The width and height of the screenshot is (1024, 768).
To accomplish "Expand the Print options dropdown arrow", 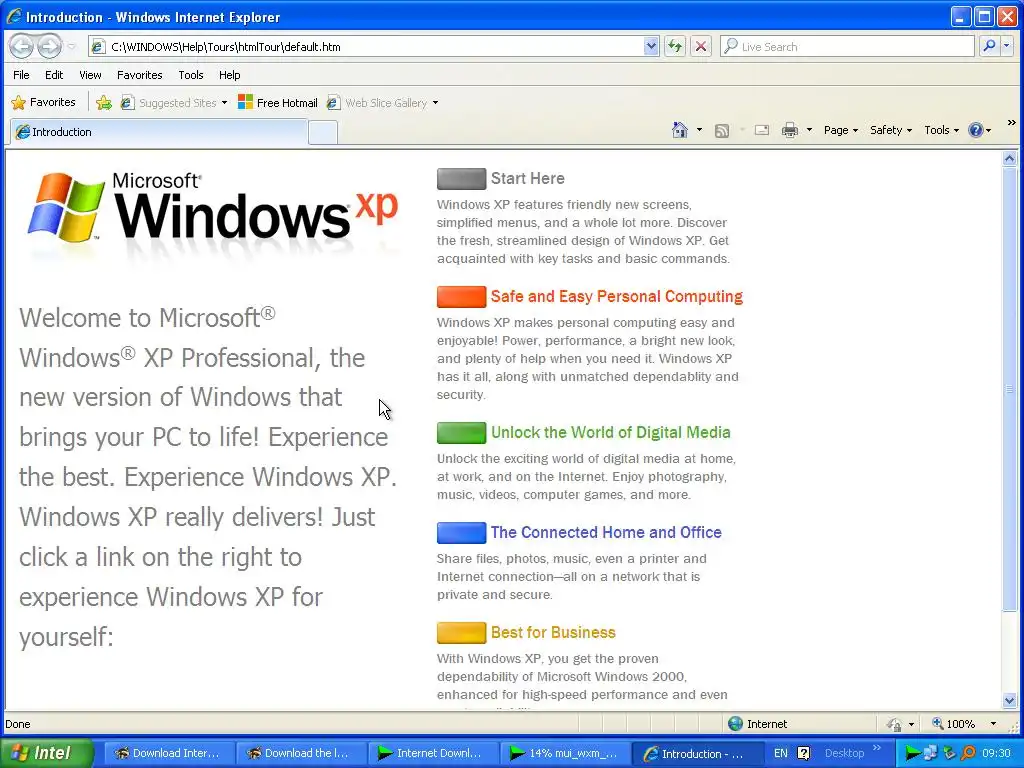I will pos(809,130).
